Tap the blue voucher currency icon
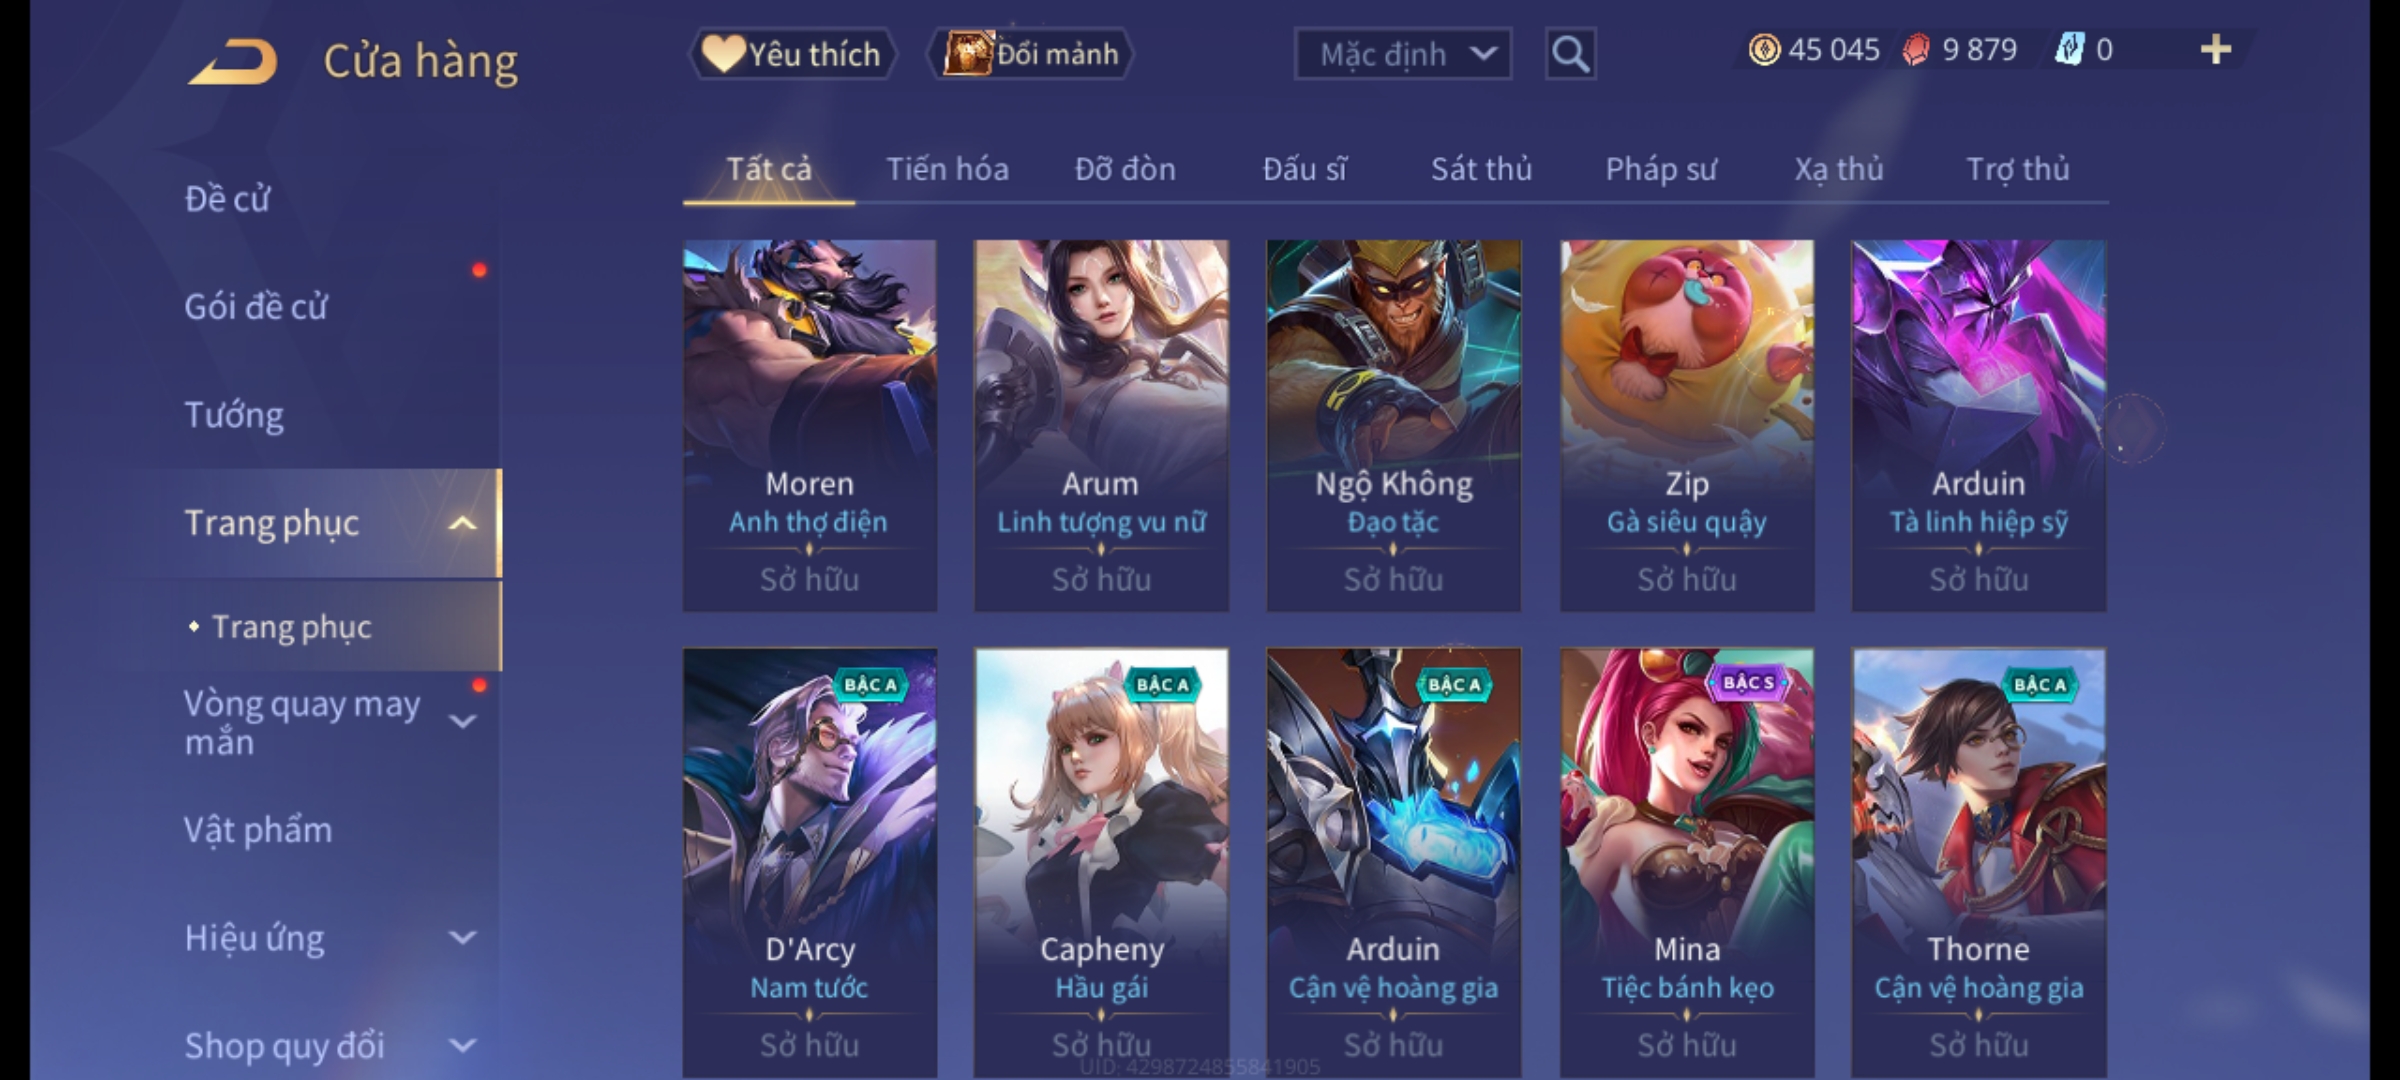Screen dimensions: 2400x1080 point(2069,50)
